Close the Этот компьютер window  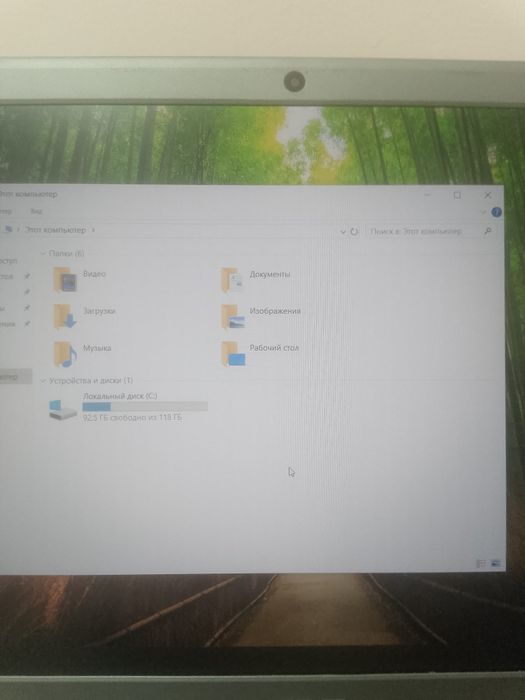click(488, 195)
